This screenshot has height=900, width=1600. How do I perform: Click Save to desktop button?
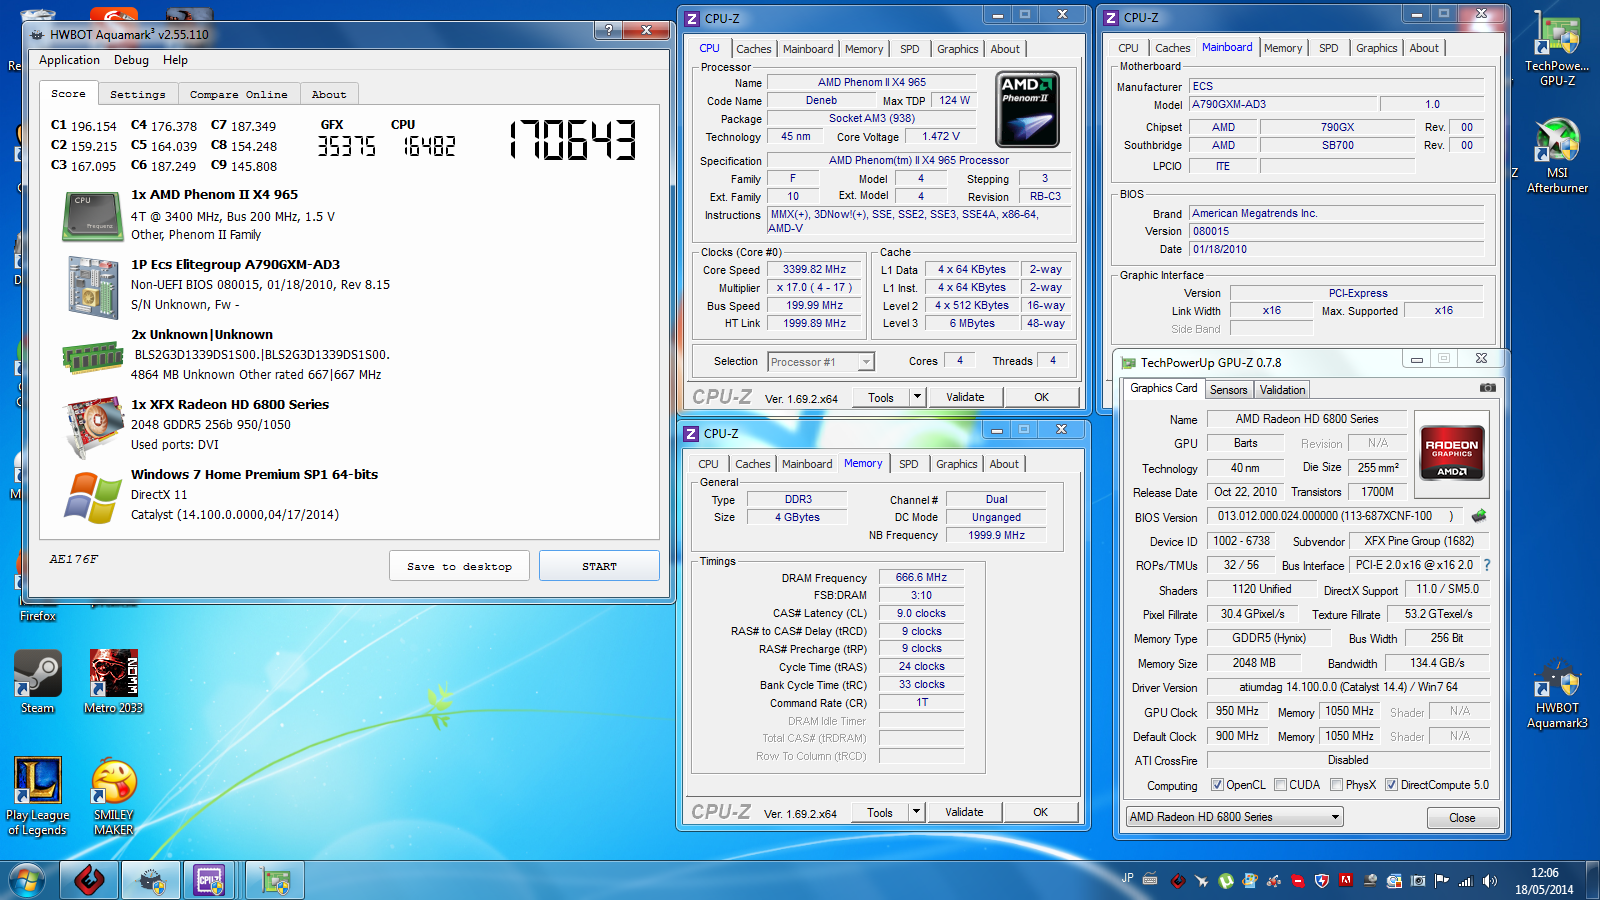(x=459, y=566)
